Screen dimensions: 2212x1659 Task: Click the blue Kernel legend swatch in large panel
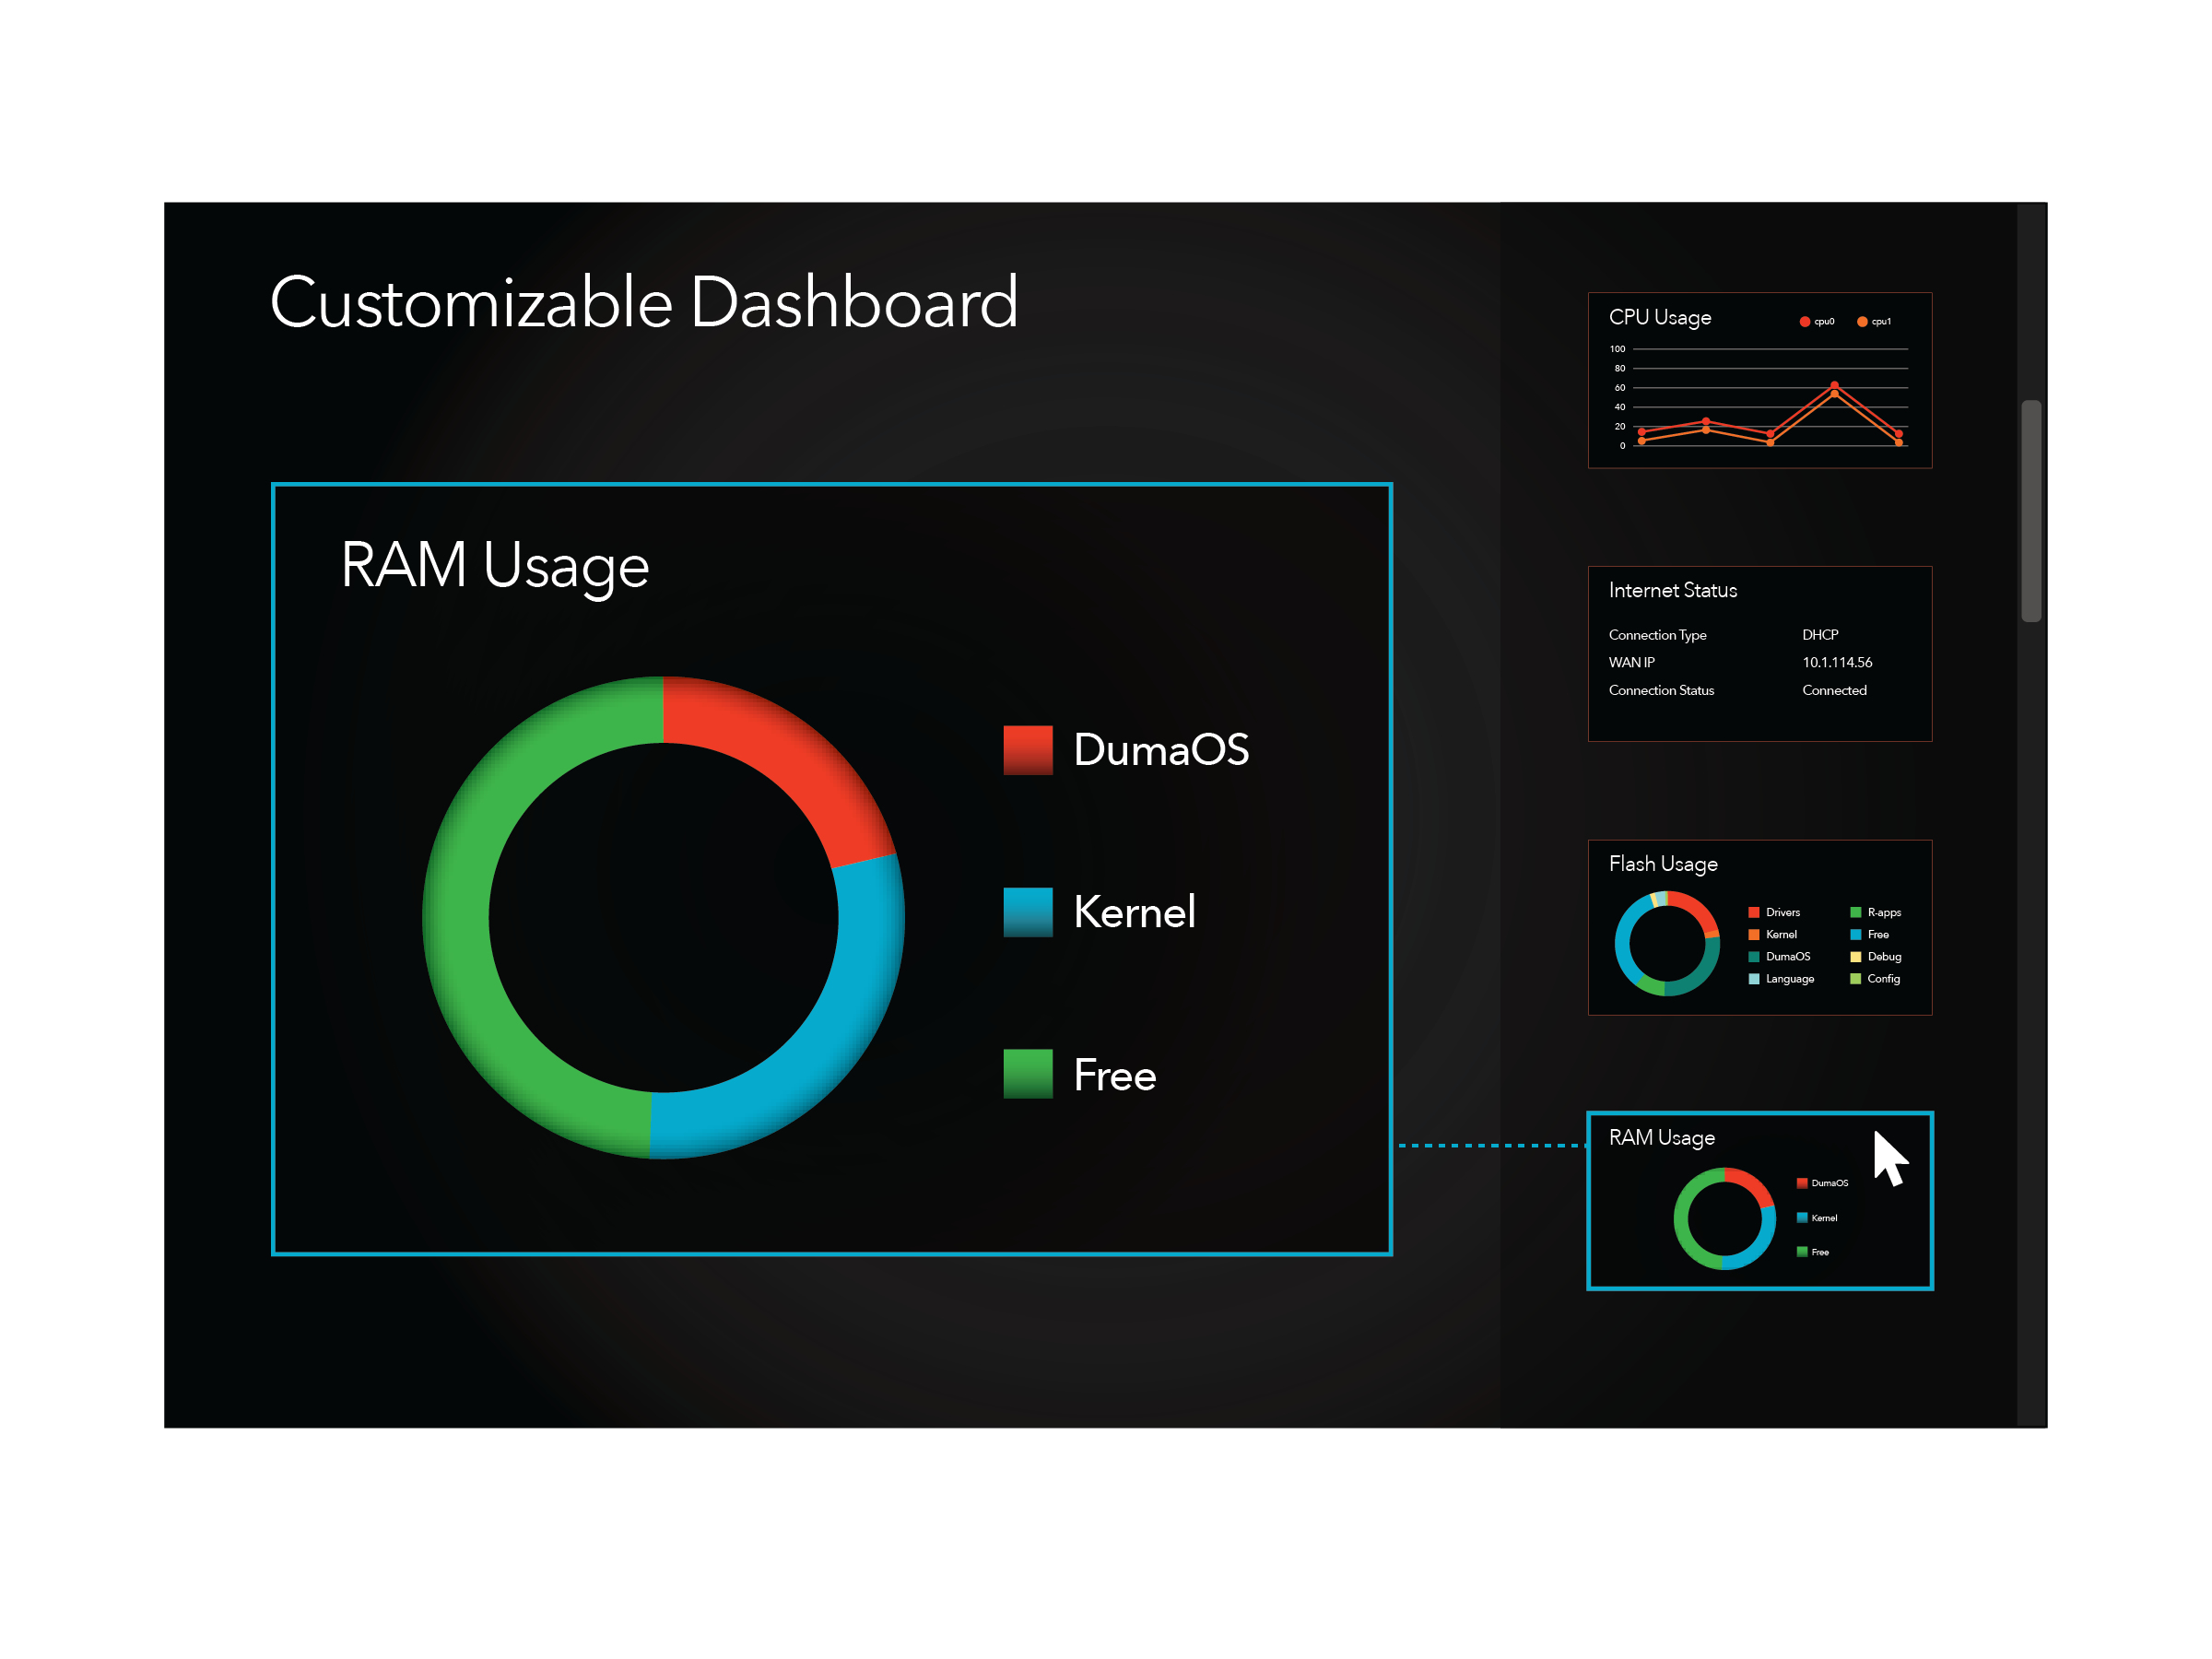(1028, 912)
